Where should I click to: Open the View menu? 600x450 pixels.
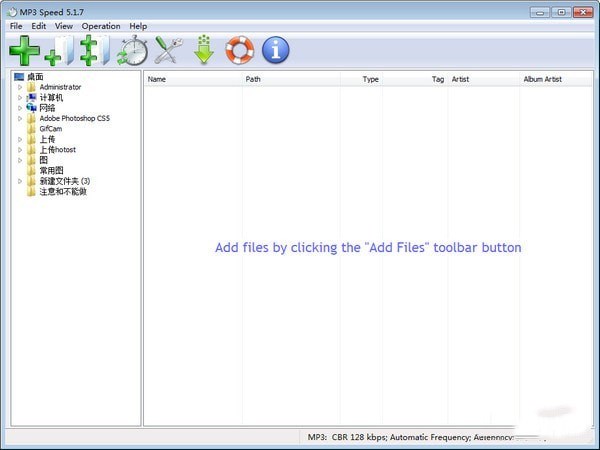(x=64, y=26)
